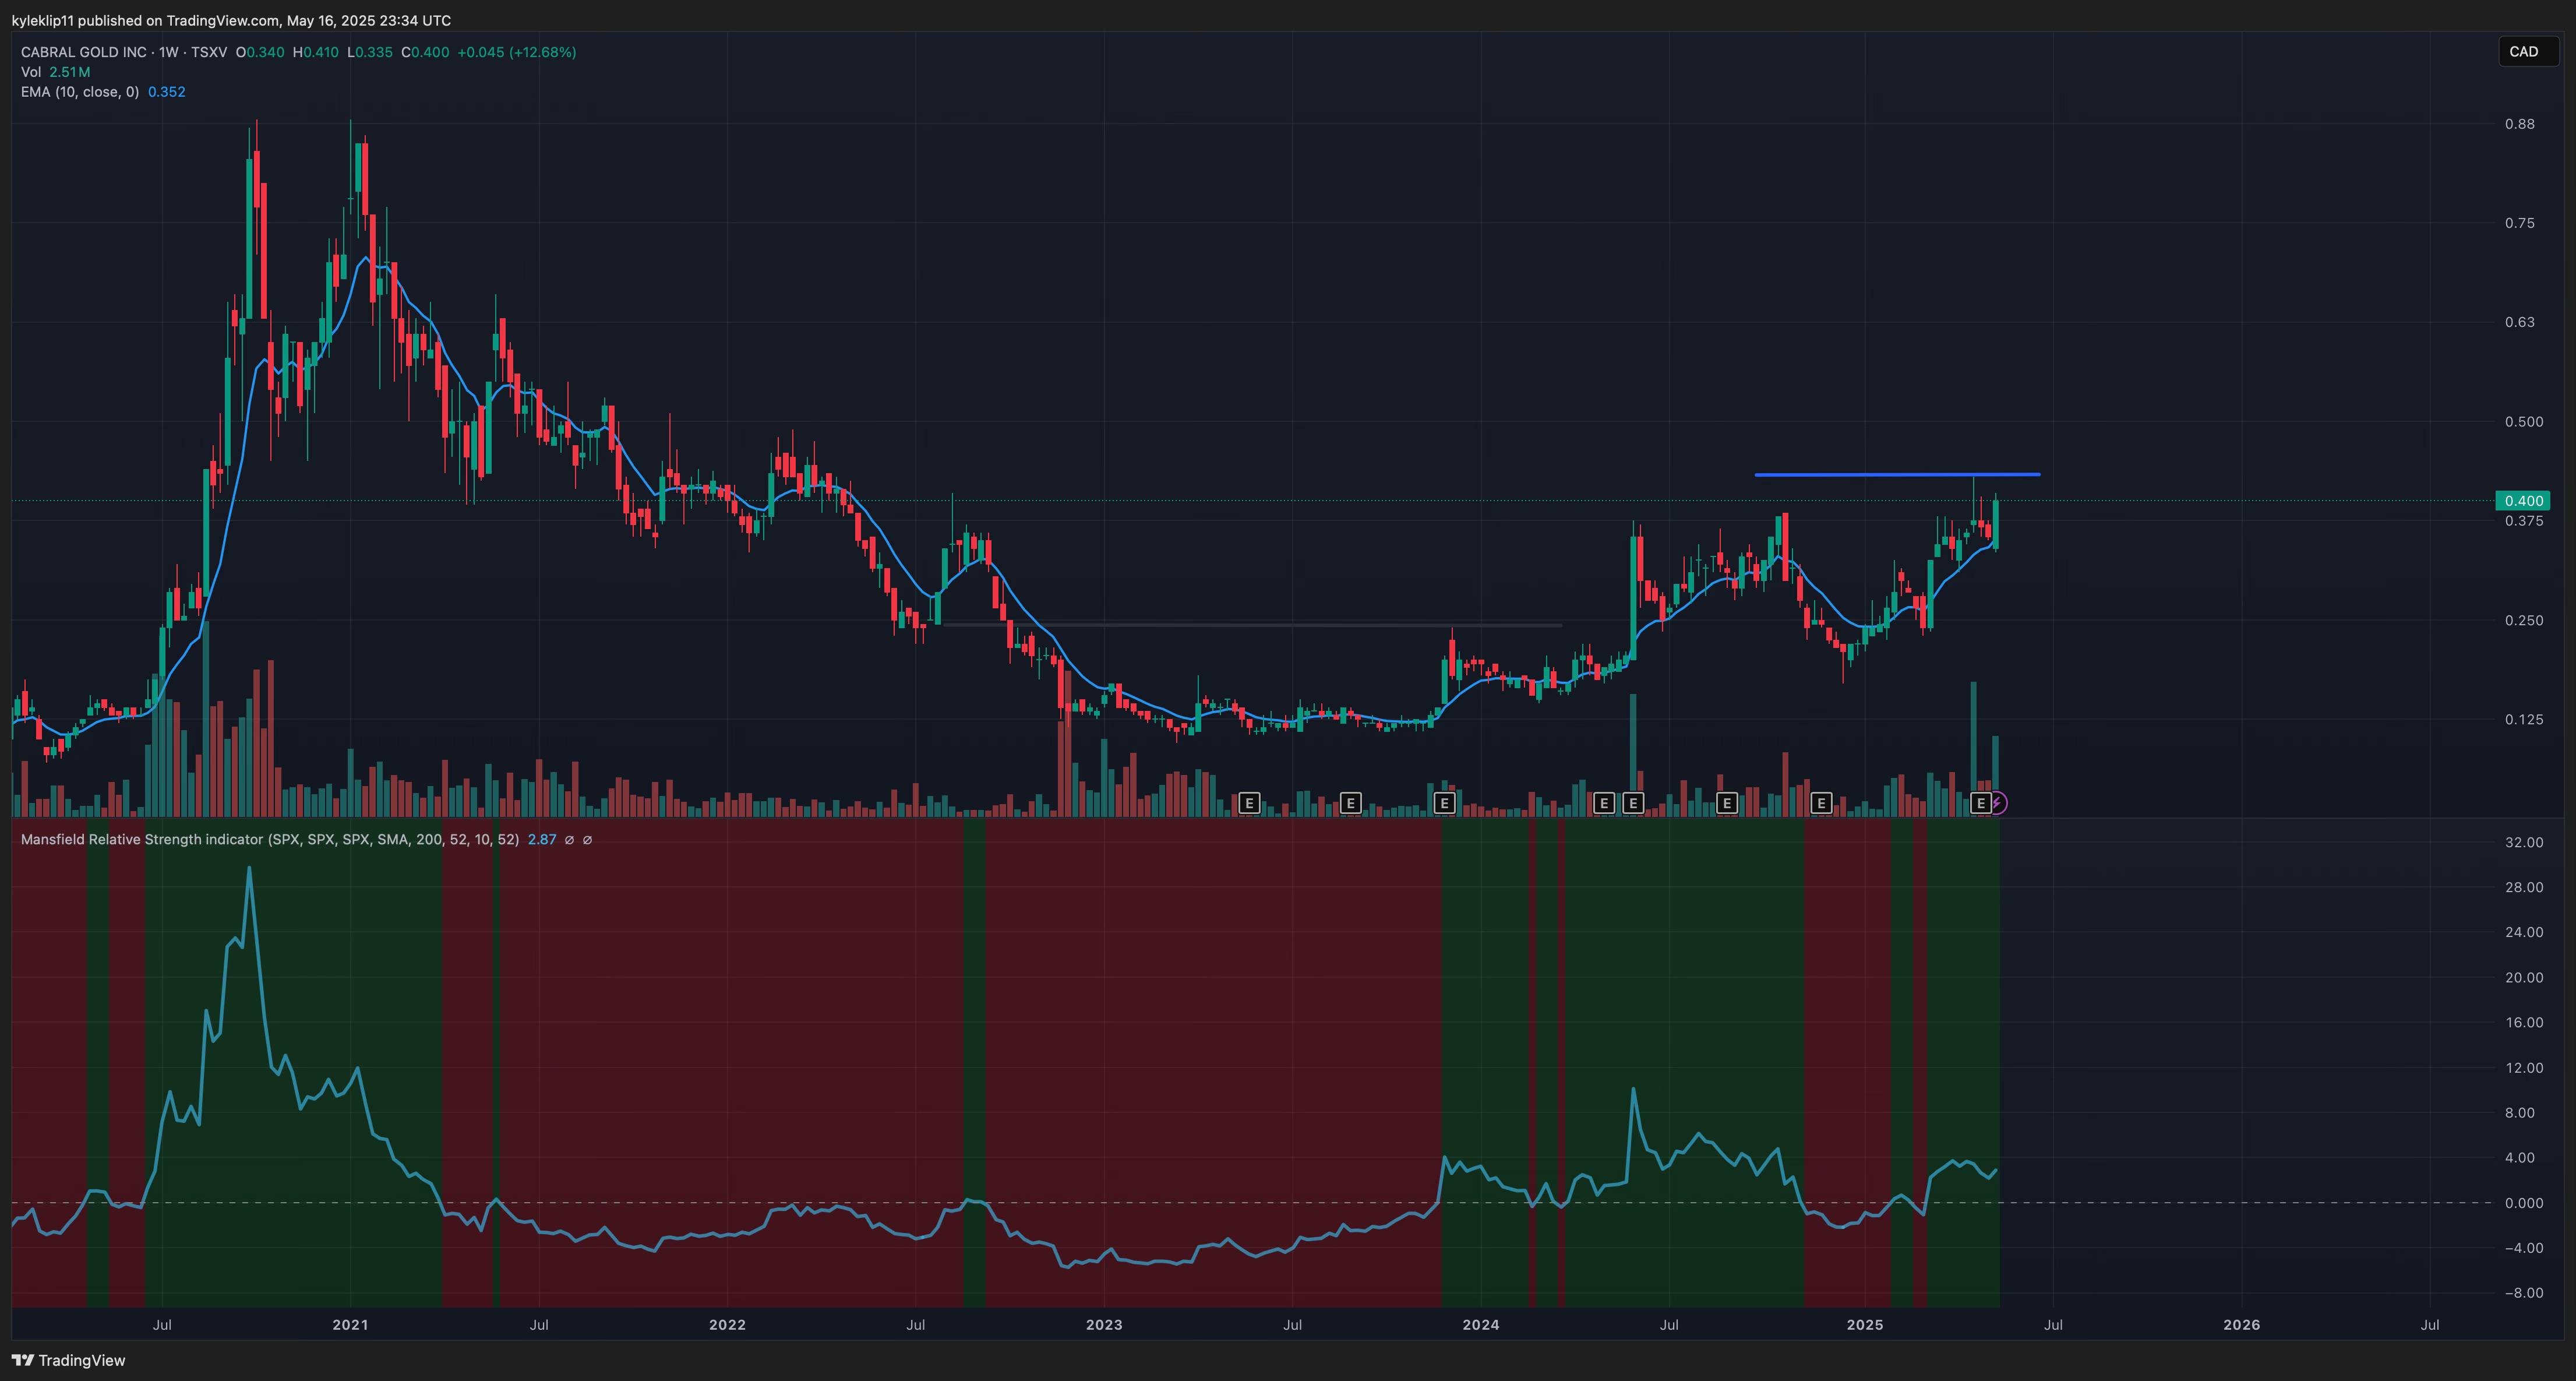Screen dimensions: 2576x1381
Task: Select the gray horizontal line near 0.250
Action: 1250,625
